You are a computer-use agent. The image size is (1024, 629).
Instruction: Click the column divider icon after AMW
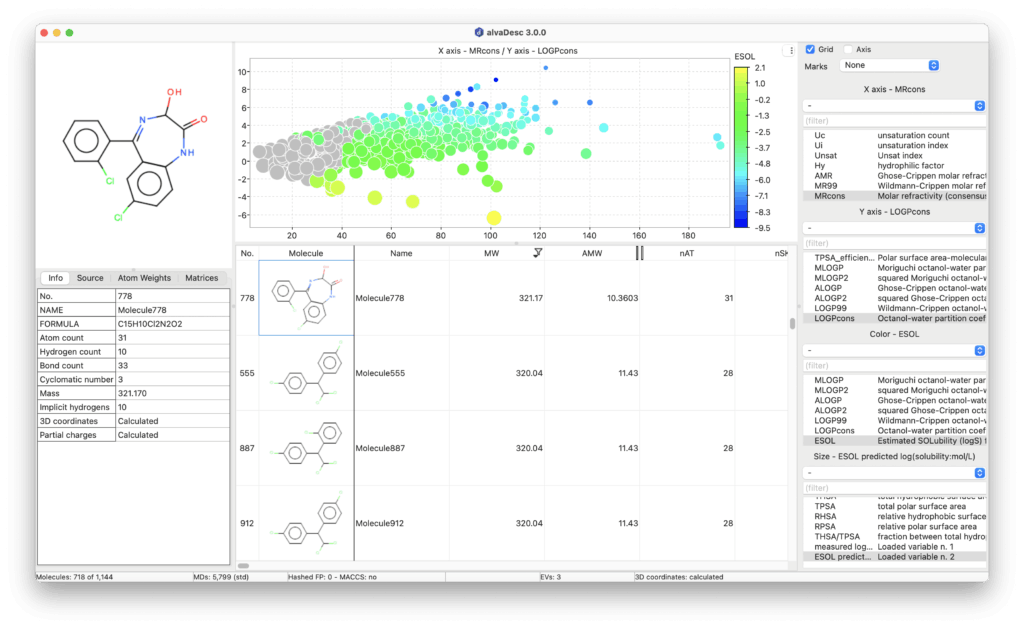pyautogui.click(x=640, y=254)
